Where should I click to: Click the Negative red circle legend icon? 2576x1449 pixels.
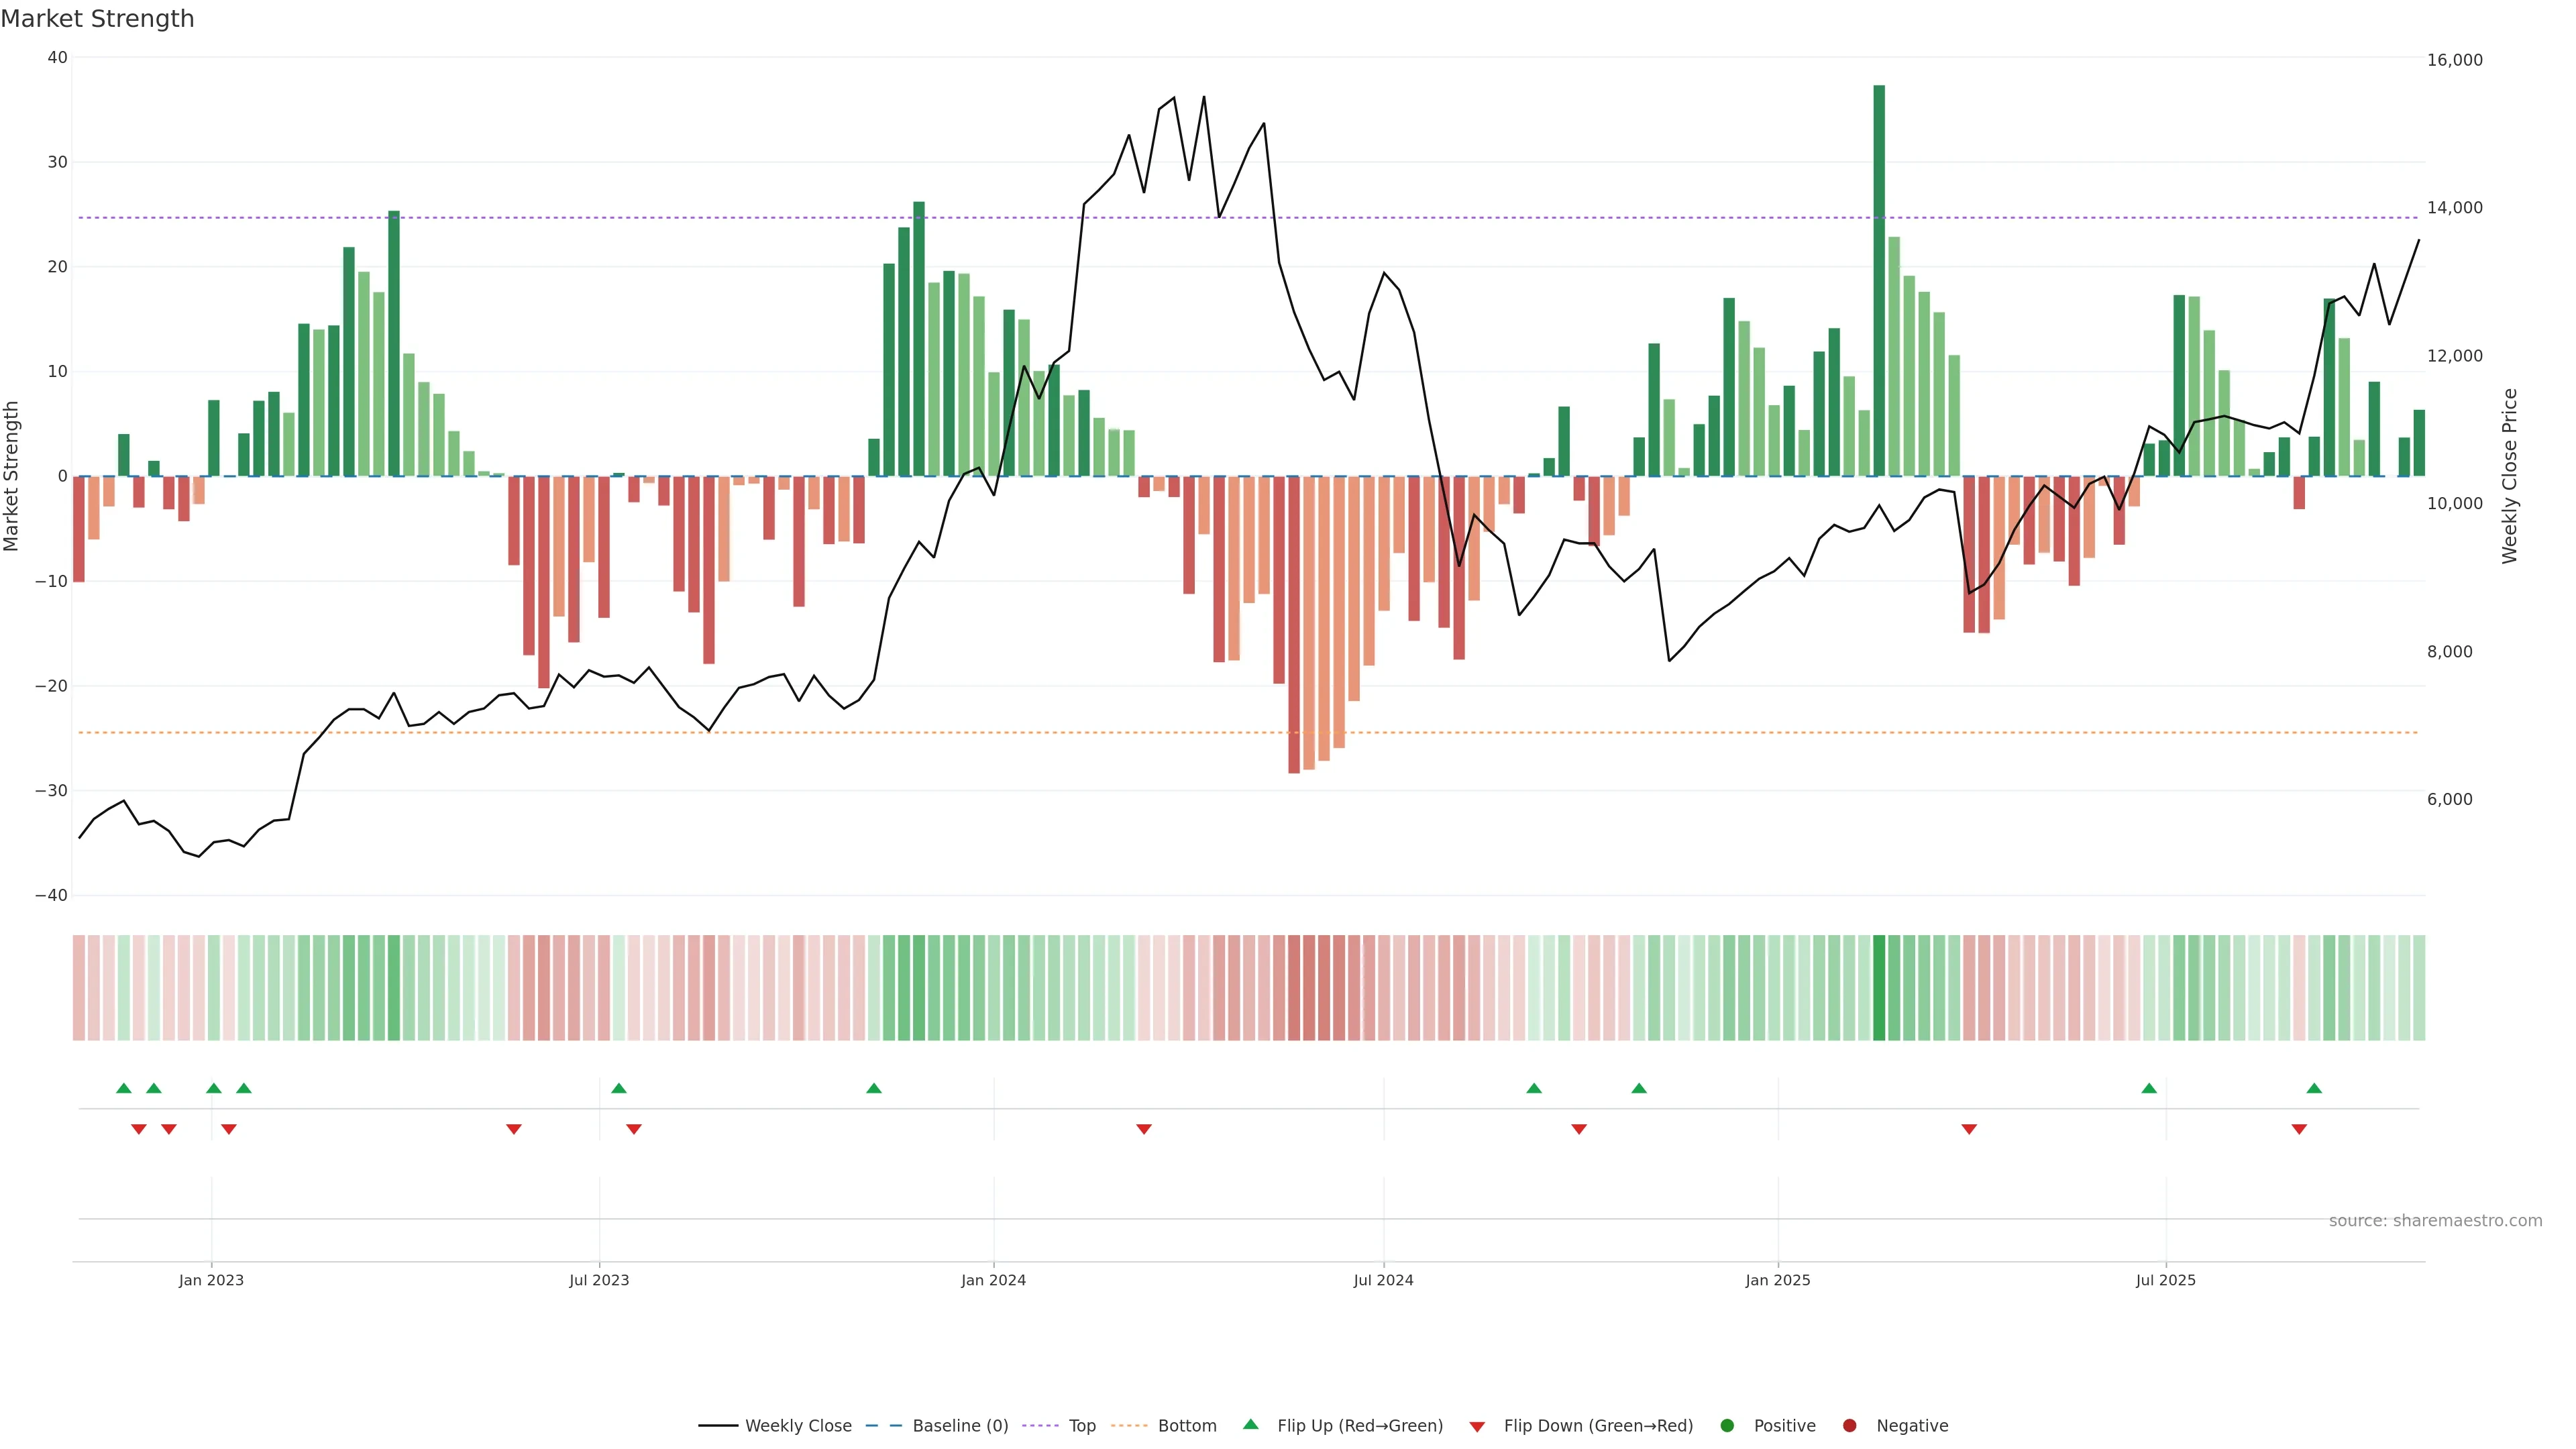point(1849,1426)
